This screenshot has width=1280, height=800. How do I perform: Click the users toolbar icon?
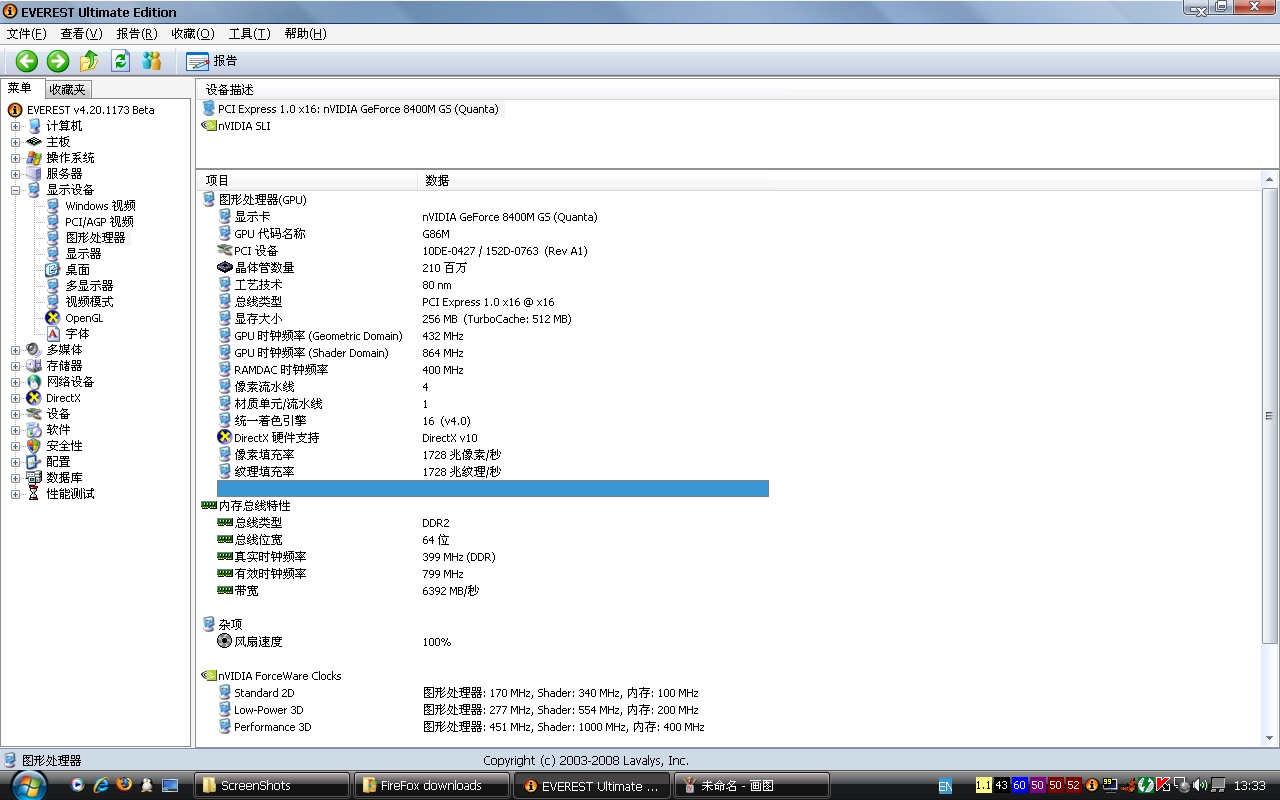[152, 61]
